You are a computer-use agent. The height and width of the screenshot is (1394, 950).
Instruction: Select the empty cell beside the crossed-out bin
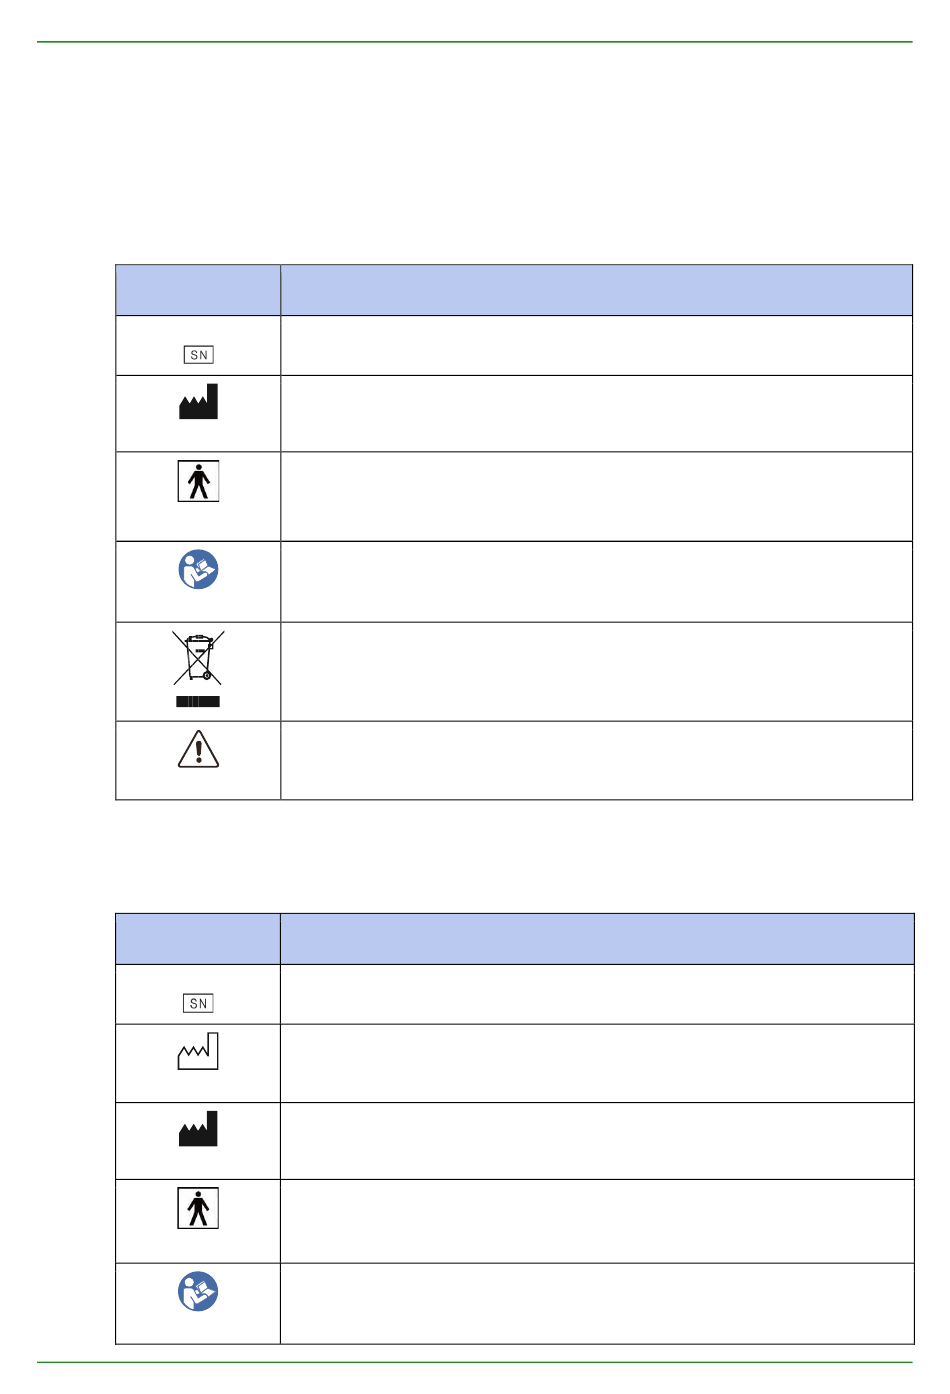[x=597, y=671]
